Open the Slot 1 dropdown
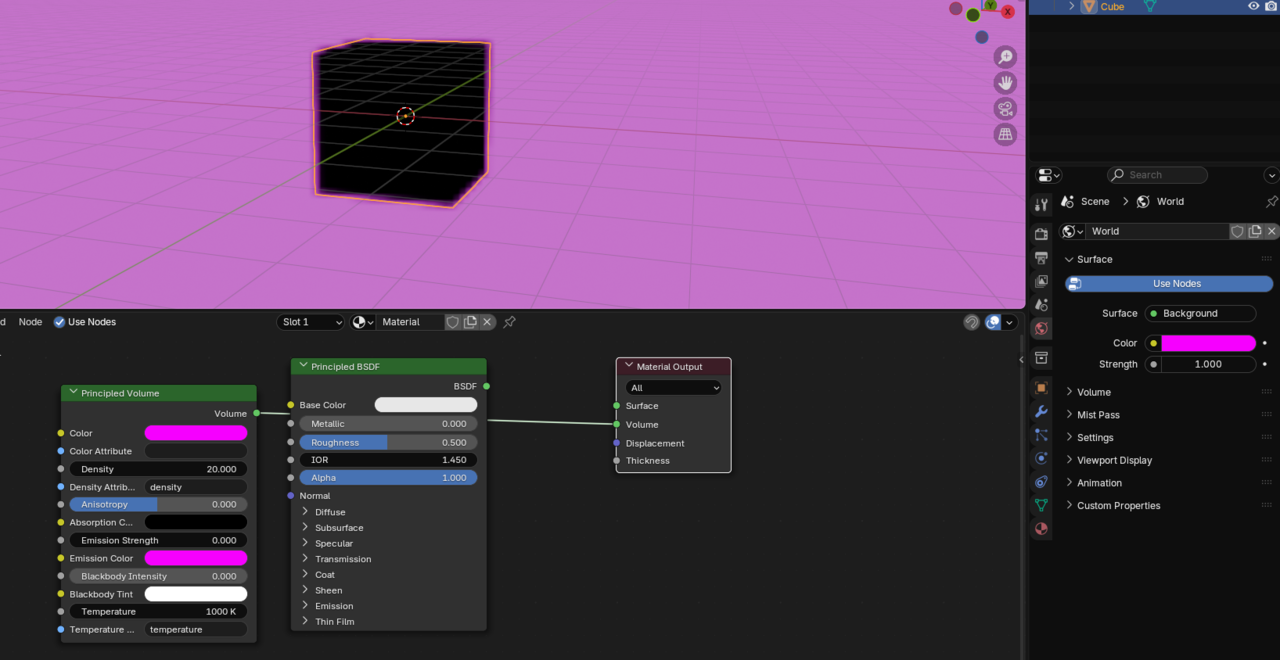Screen dimensions: 1280x660 point(310,322)
